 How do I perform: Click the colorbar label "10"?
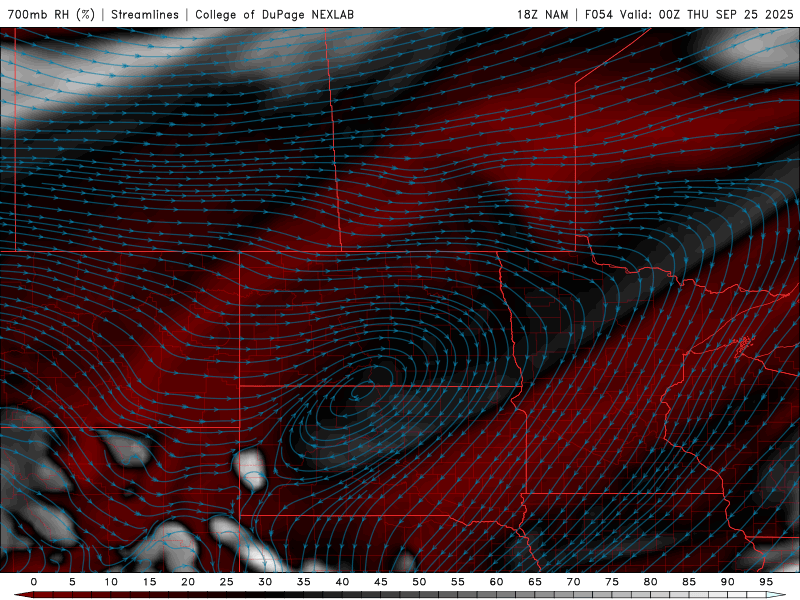pos(111,582)
